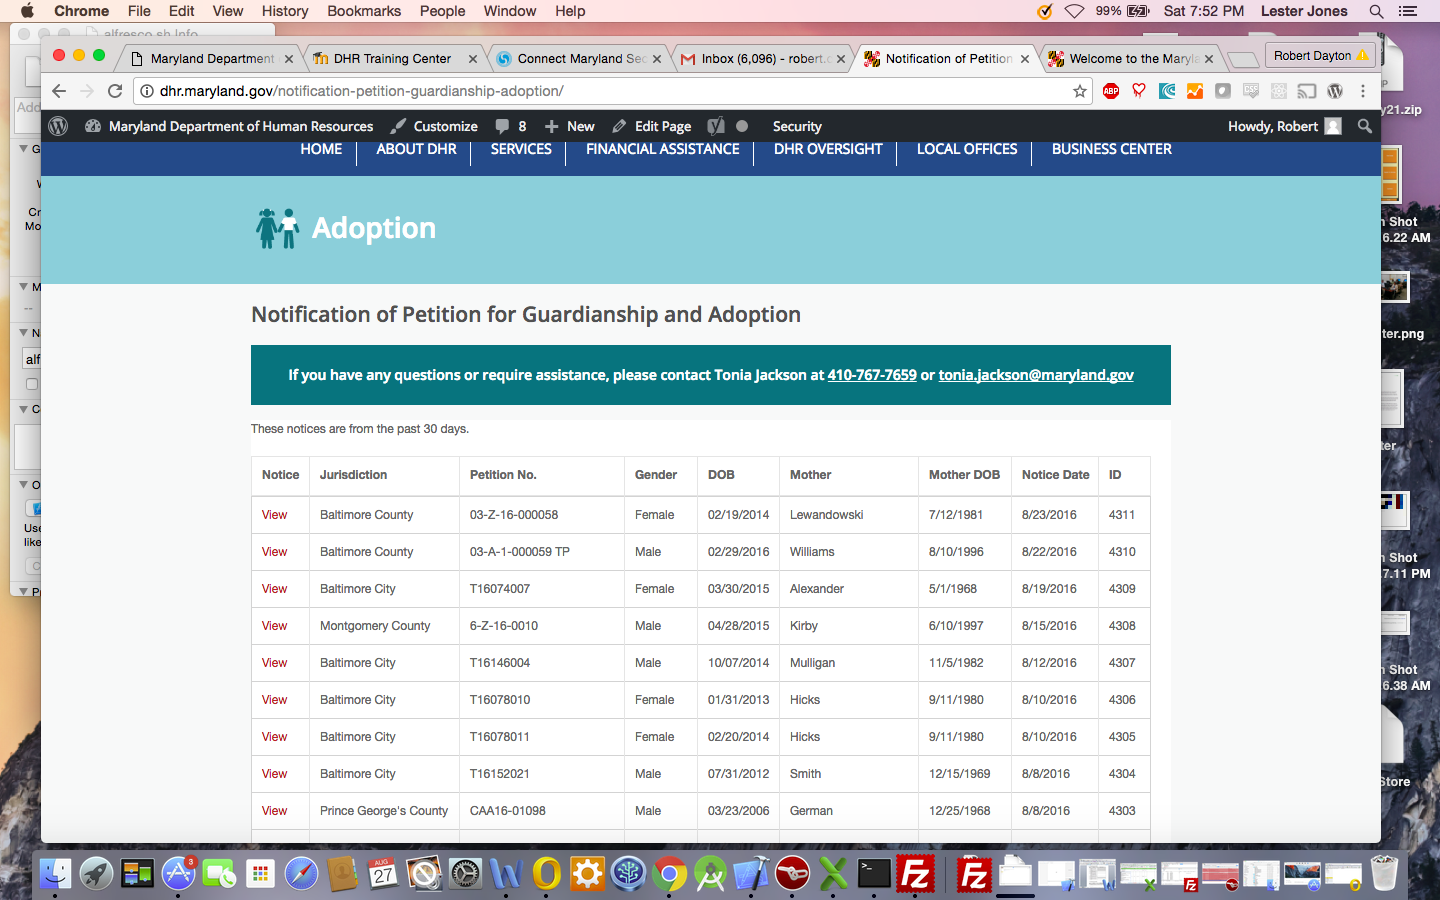The width and height of the screenshot is (1440, 900).
Task: Switch to the DHR Training Center tab
Action: 392,59
